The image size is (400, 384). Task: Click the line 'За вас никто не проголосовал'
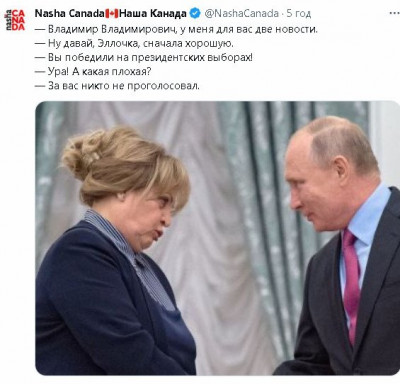click(x=117, y=86)
